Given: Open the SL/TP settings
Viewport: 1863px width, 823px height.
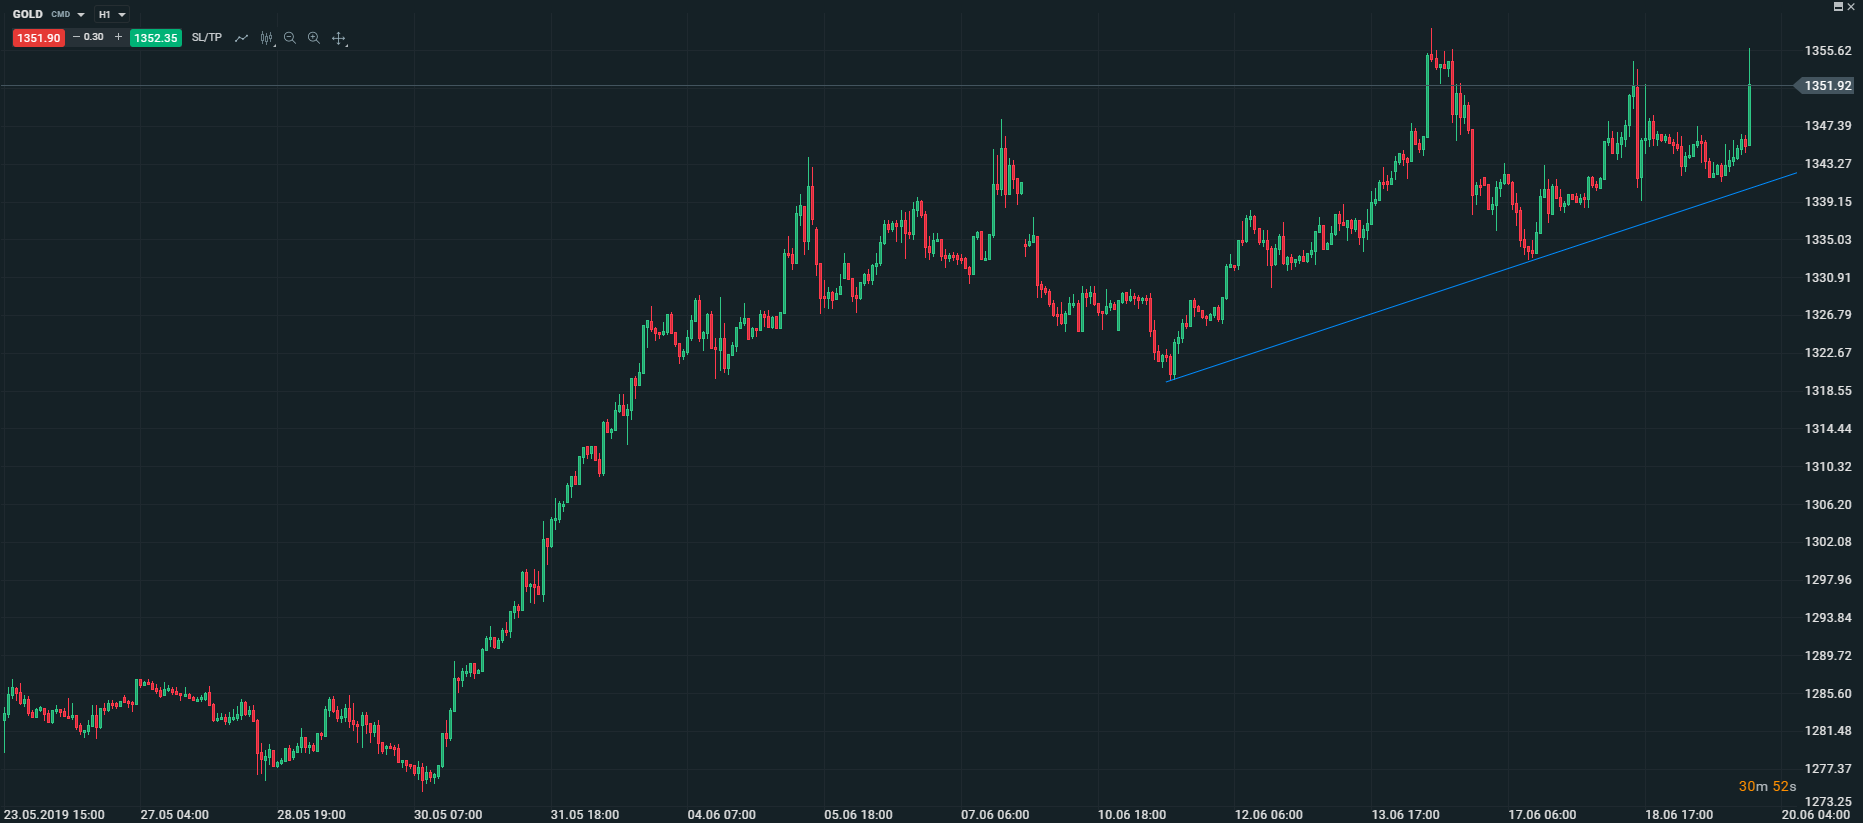Looking at the screenshot, I should (x=207, y=38).
